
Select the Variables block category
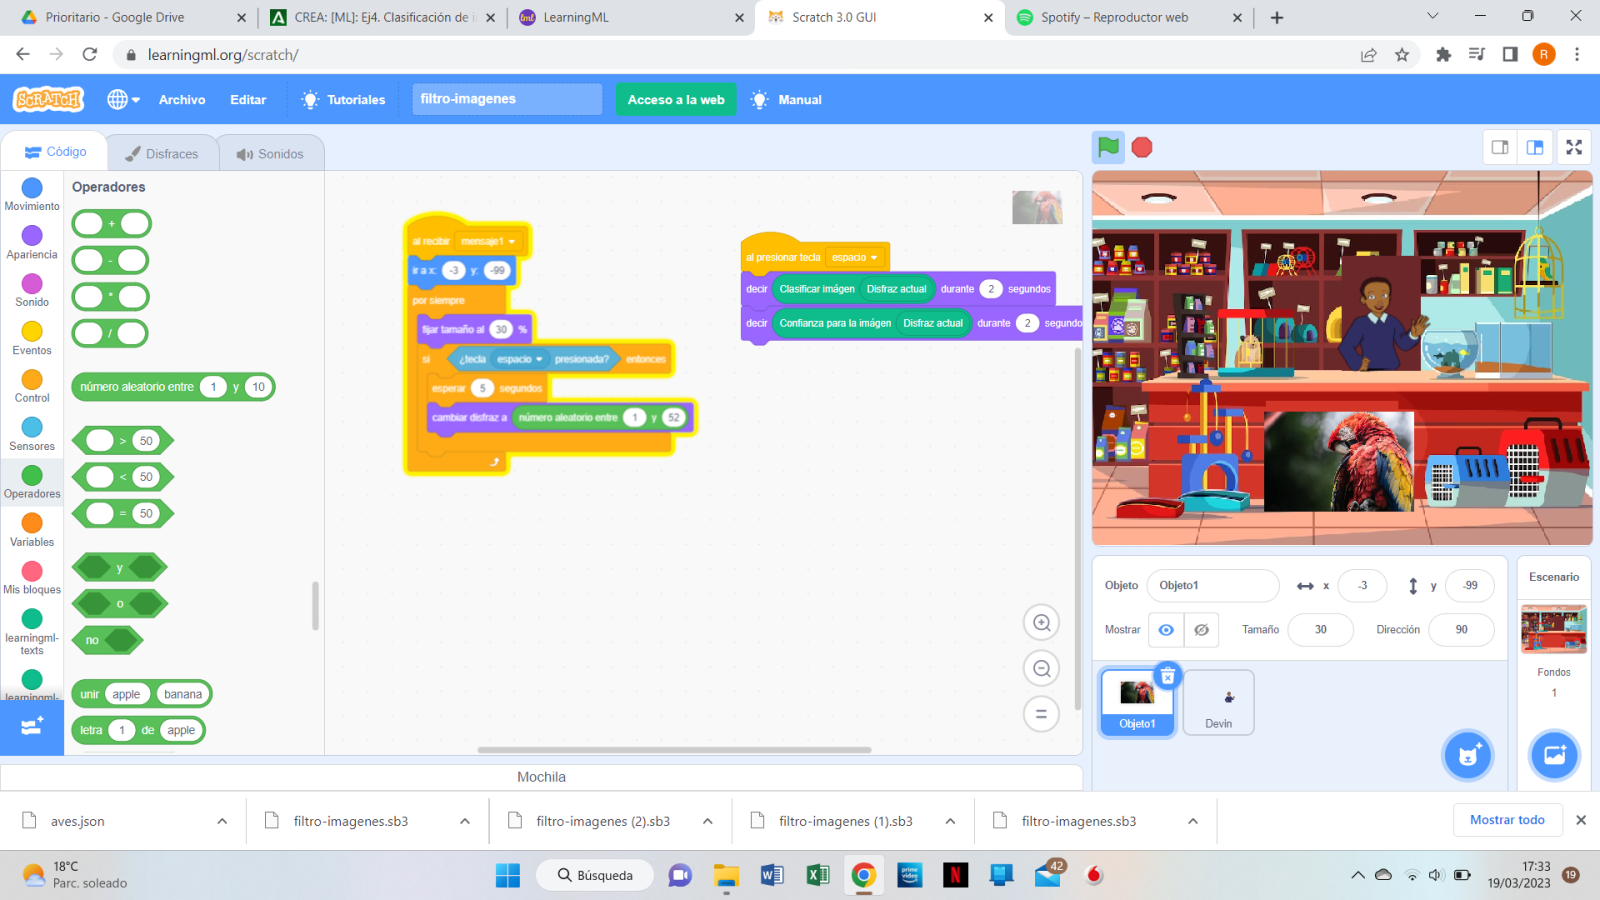(32, 530)
